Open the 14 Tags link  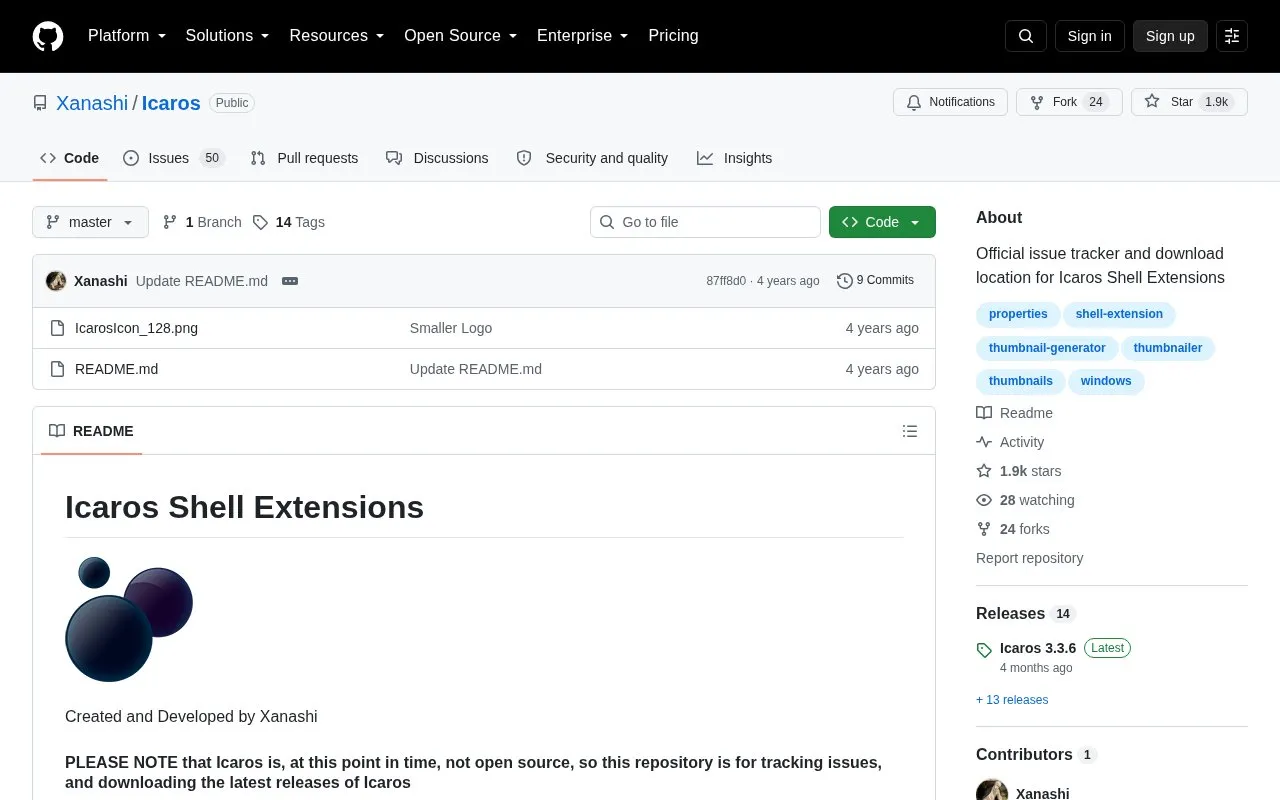(x=288, y=222)
